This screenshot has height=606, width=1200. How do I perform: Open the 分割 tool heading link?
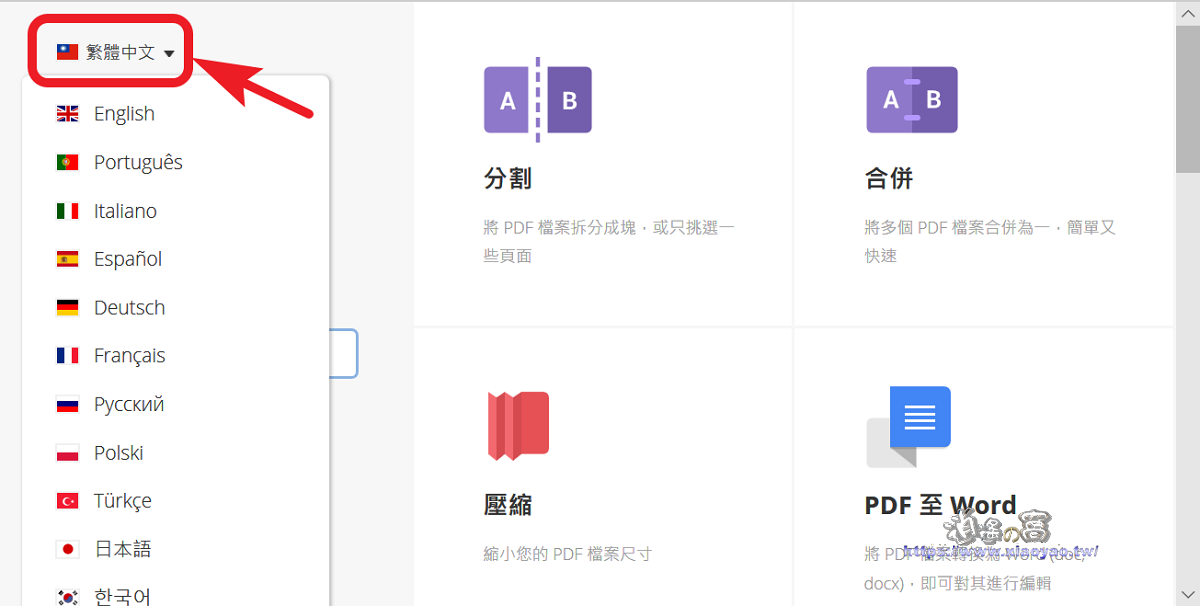point(508,179)
